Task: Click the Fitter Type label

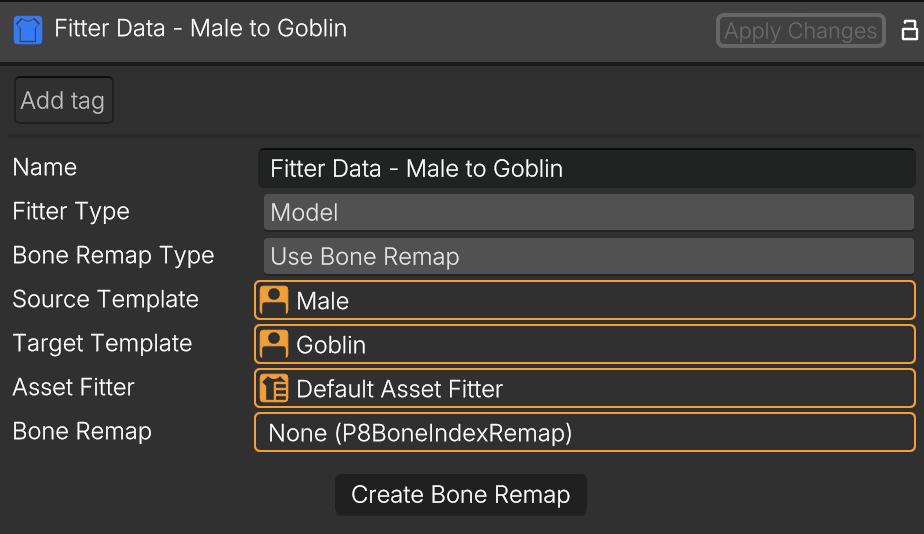Action: pyautogui.click(x=71, y=212)
